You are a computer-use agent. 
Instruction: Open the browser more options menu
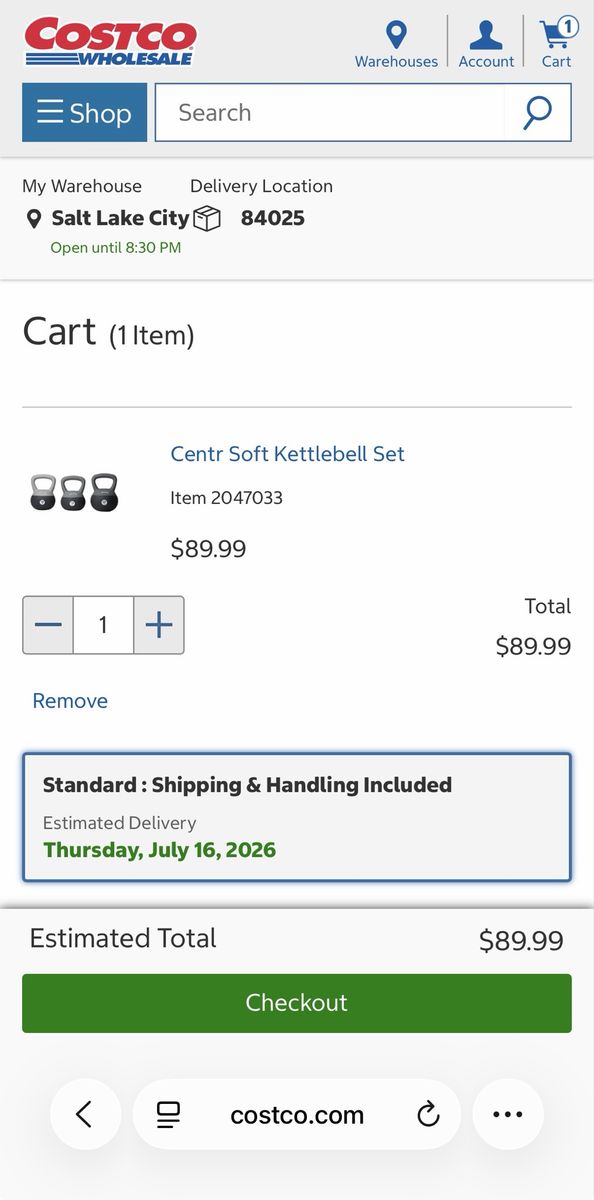508,1114
